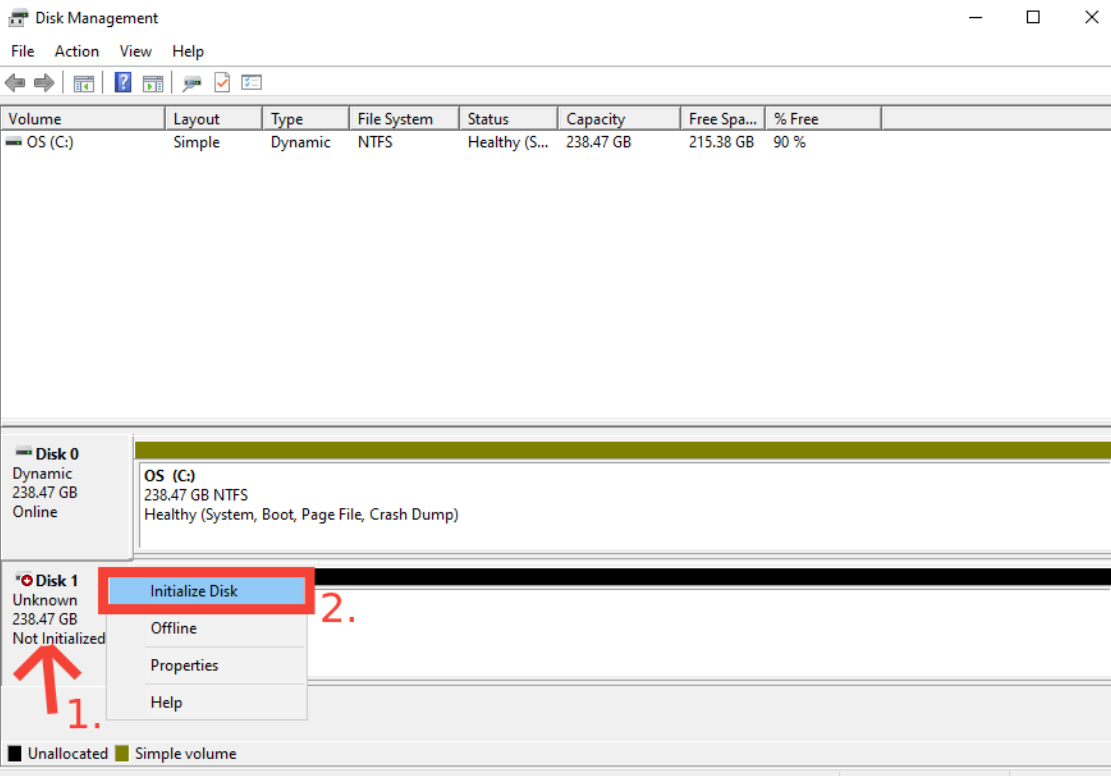
Task: Click the olive Simple volume legend swatch
Action: (x=122, y=753)
